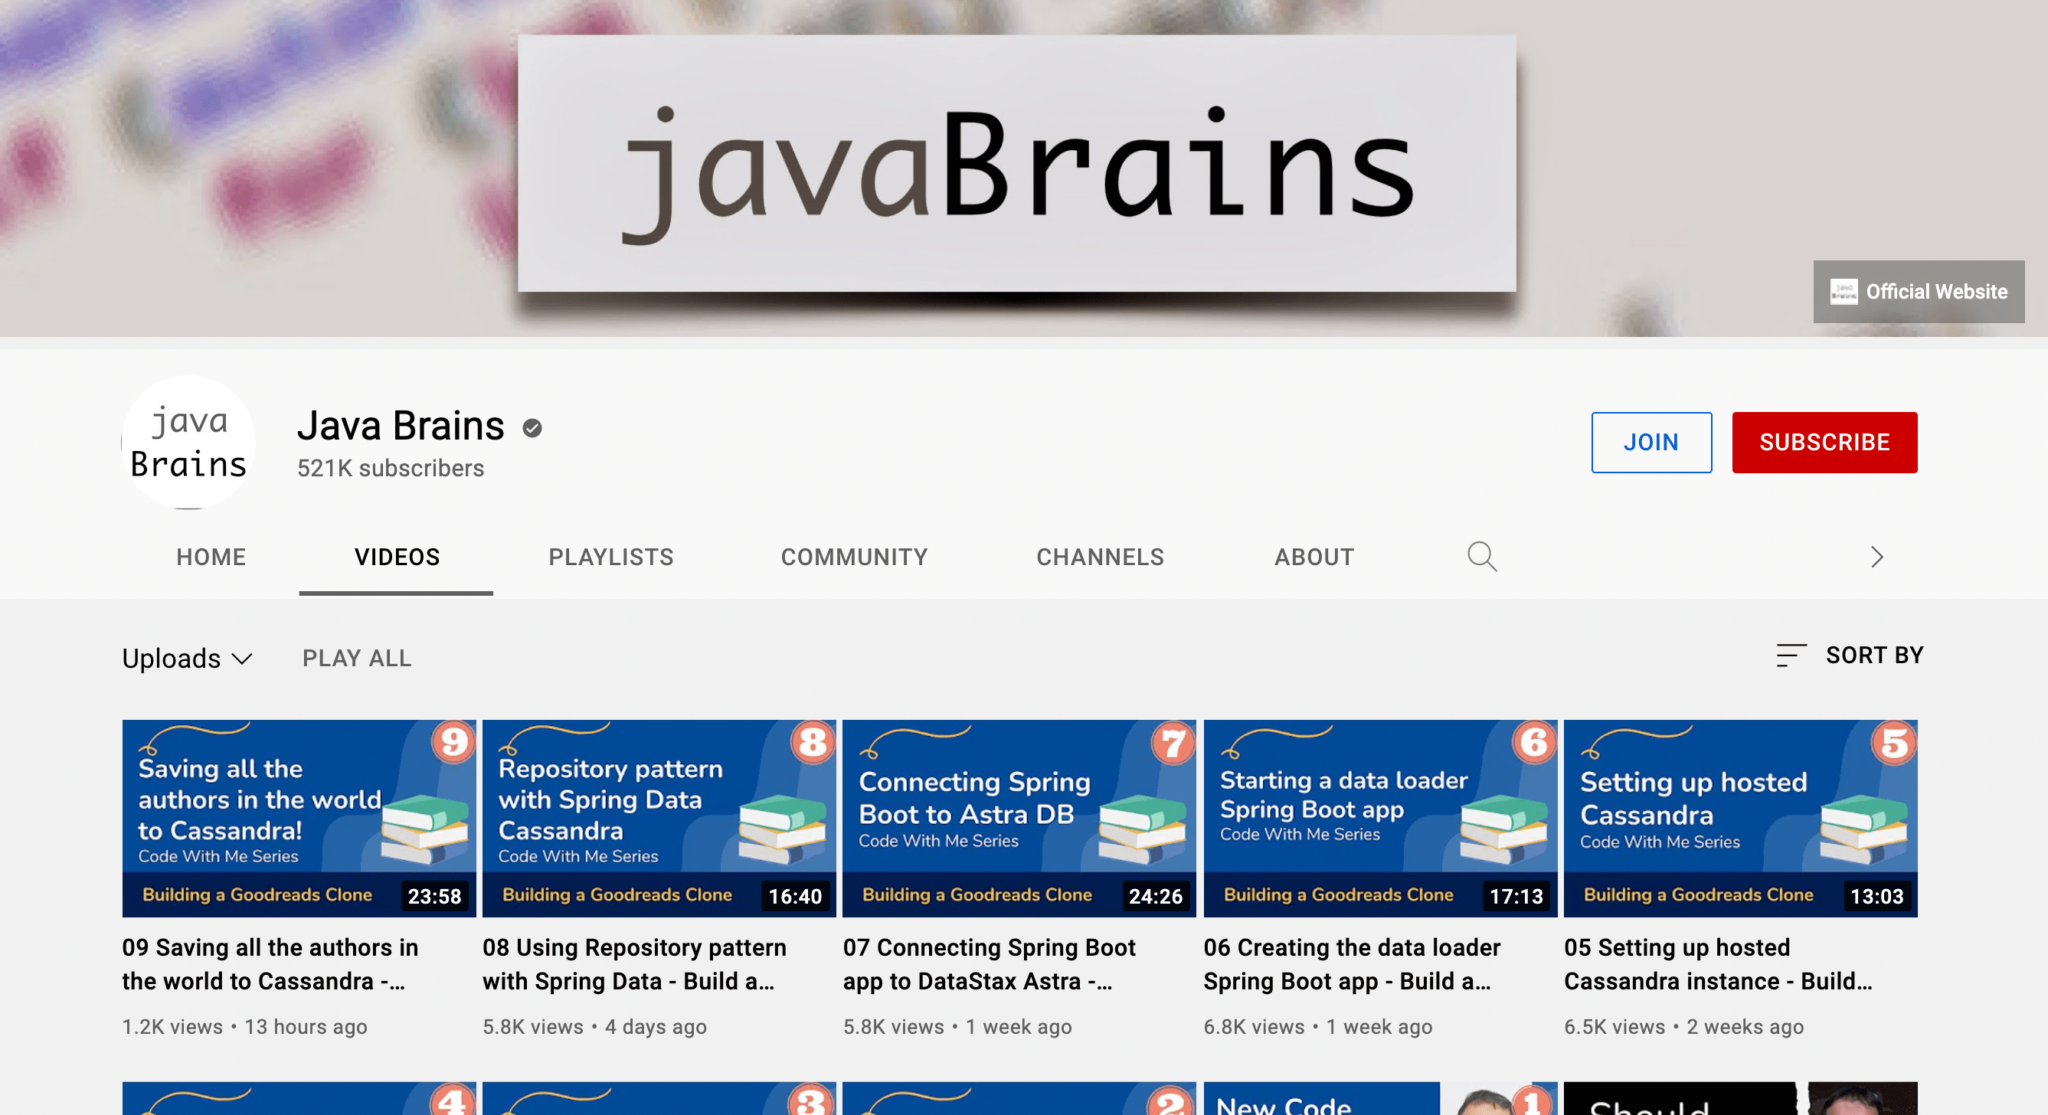This screenshot has width=2048, height=1115.
Task: Open the SORT BY menu
Action: pos(1849,655)
